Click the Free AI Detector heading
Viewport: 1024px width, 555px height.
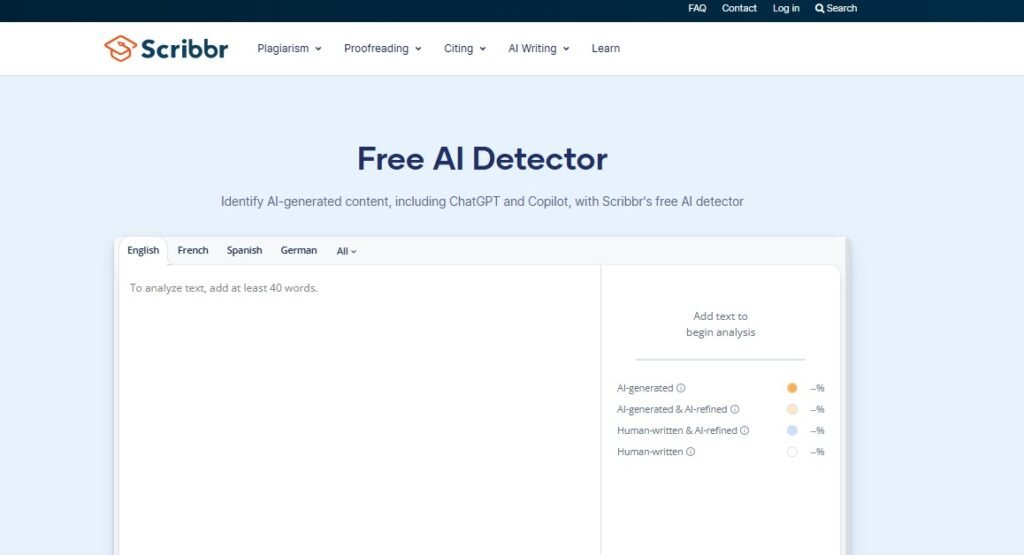coord(482,159)
